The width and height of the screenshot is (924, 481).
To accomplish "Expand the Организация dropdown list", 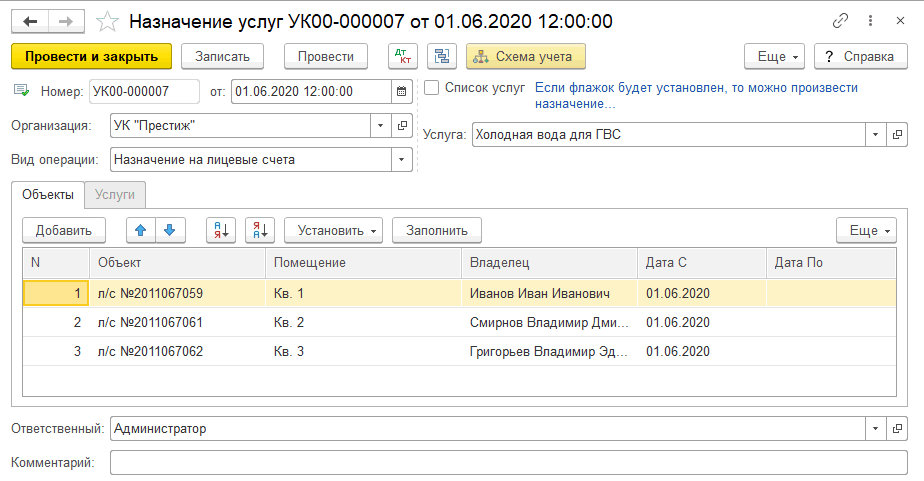I will point(381,126).
